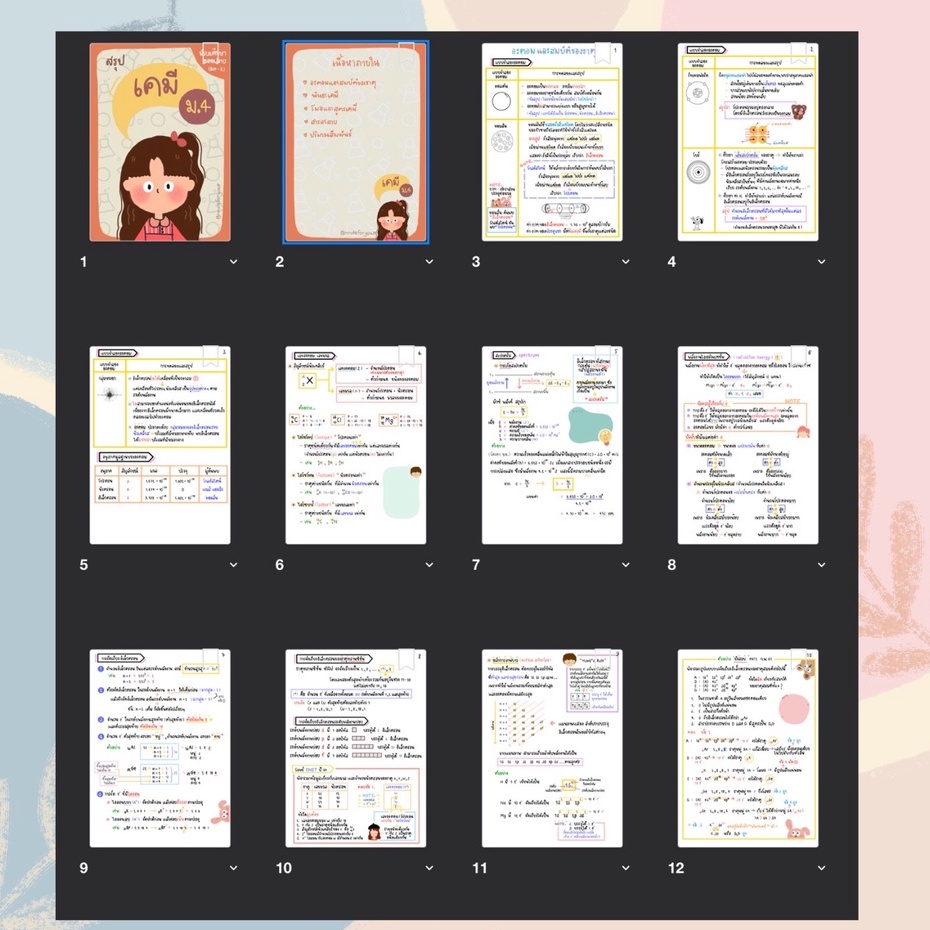Select page 7 thumbnail
The width and height of the screenshot is (930, 930).
pos(552,445)
